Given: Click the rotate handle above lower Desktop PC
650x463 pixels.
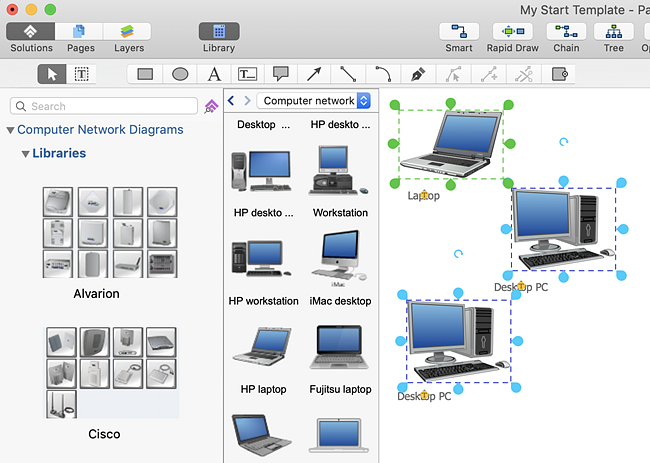Looking at the screenshot, I should click(x=458, y=254).
